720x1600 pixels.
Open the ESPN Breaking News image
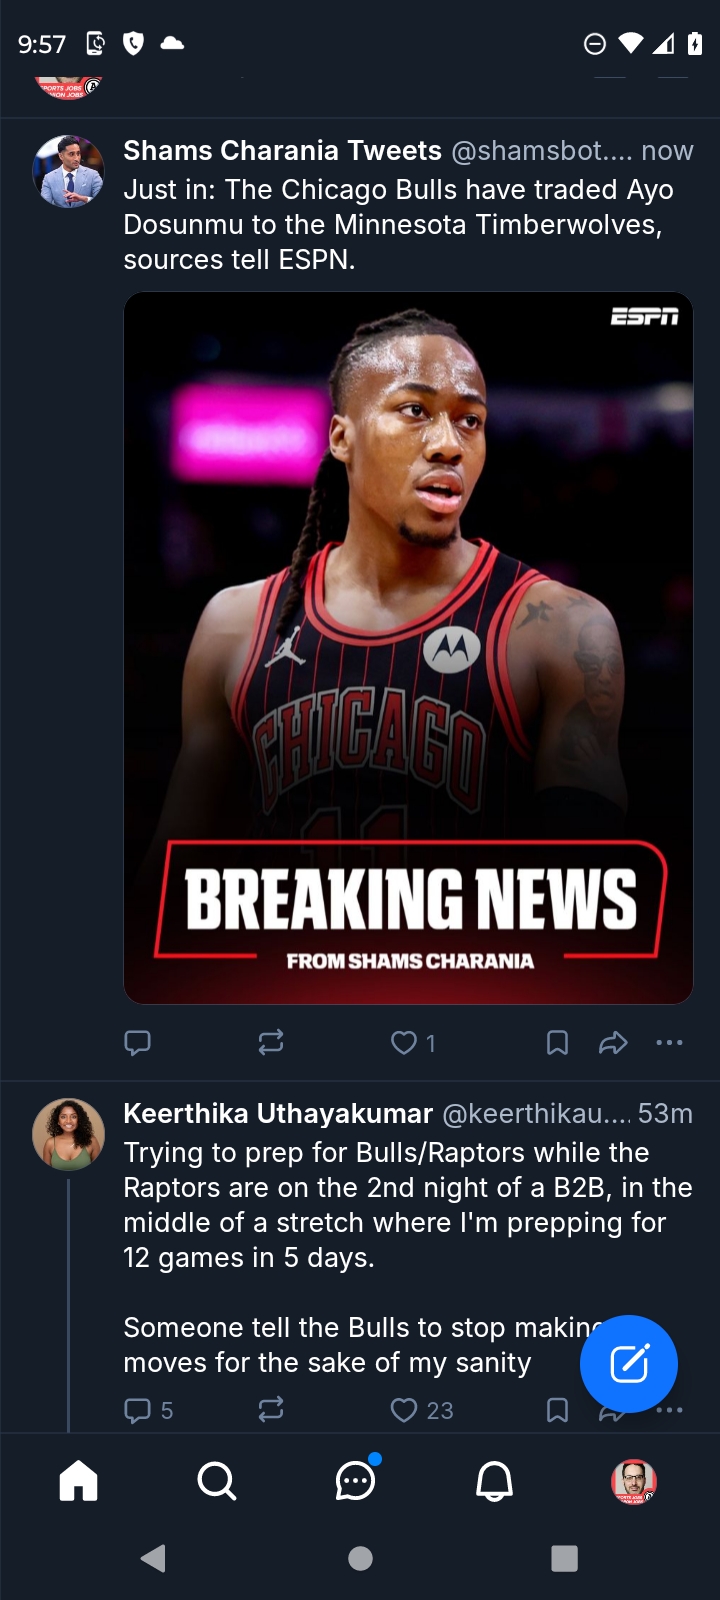(408, 647)
